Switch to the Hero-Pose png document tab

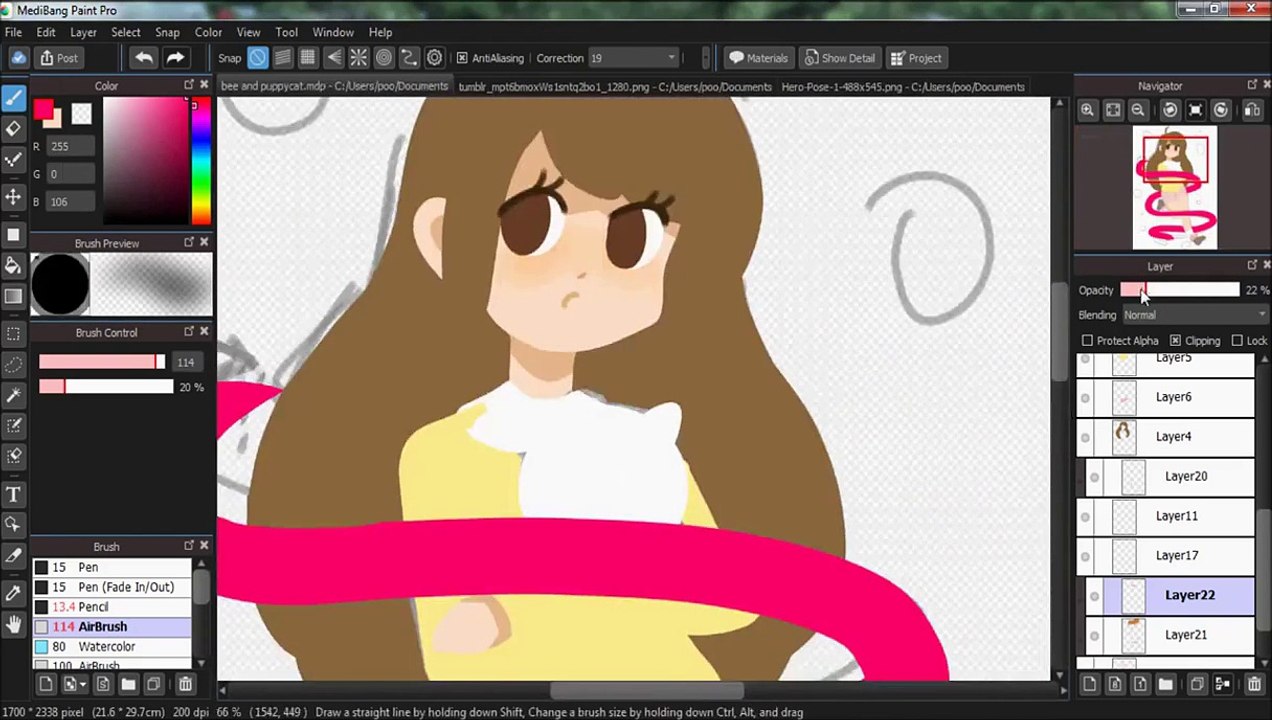point(903,87)
